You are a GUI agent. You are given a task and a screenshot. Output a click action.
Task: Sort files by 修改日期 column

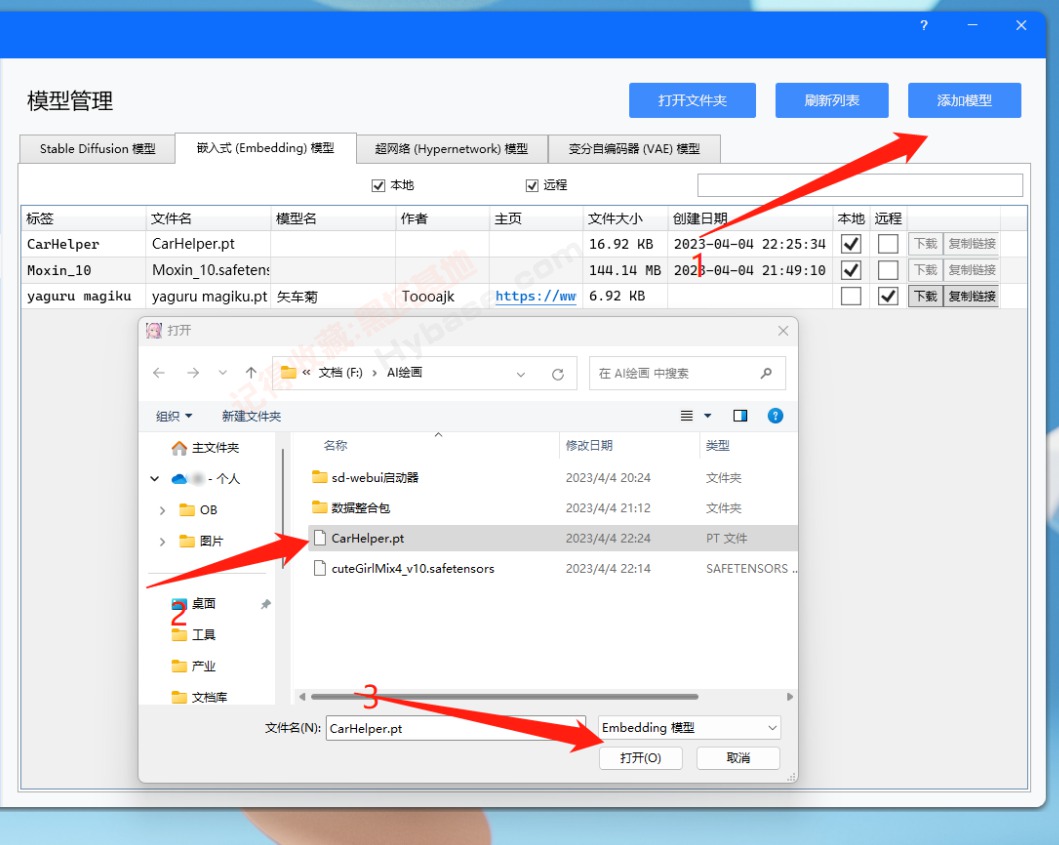click(x=589, y=445)
